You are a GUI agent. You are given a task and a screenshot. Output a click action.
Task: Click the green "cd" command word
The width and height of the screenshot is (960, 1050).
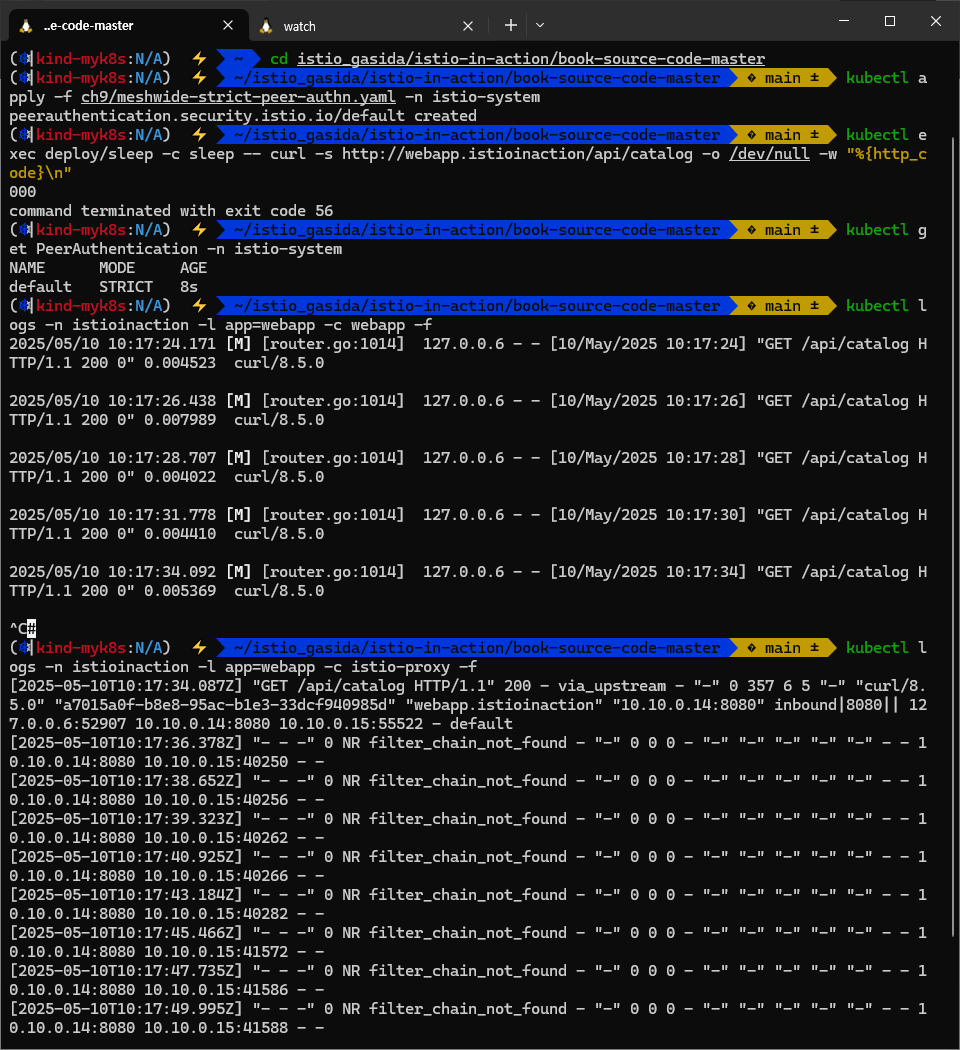(279, 59)
